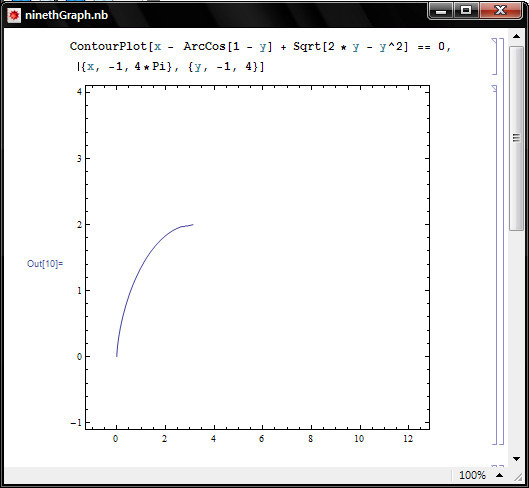529x488 pixels.
Task: Click the y-axis label -1
Action: (76, 423)
